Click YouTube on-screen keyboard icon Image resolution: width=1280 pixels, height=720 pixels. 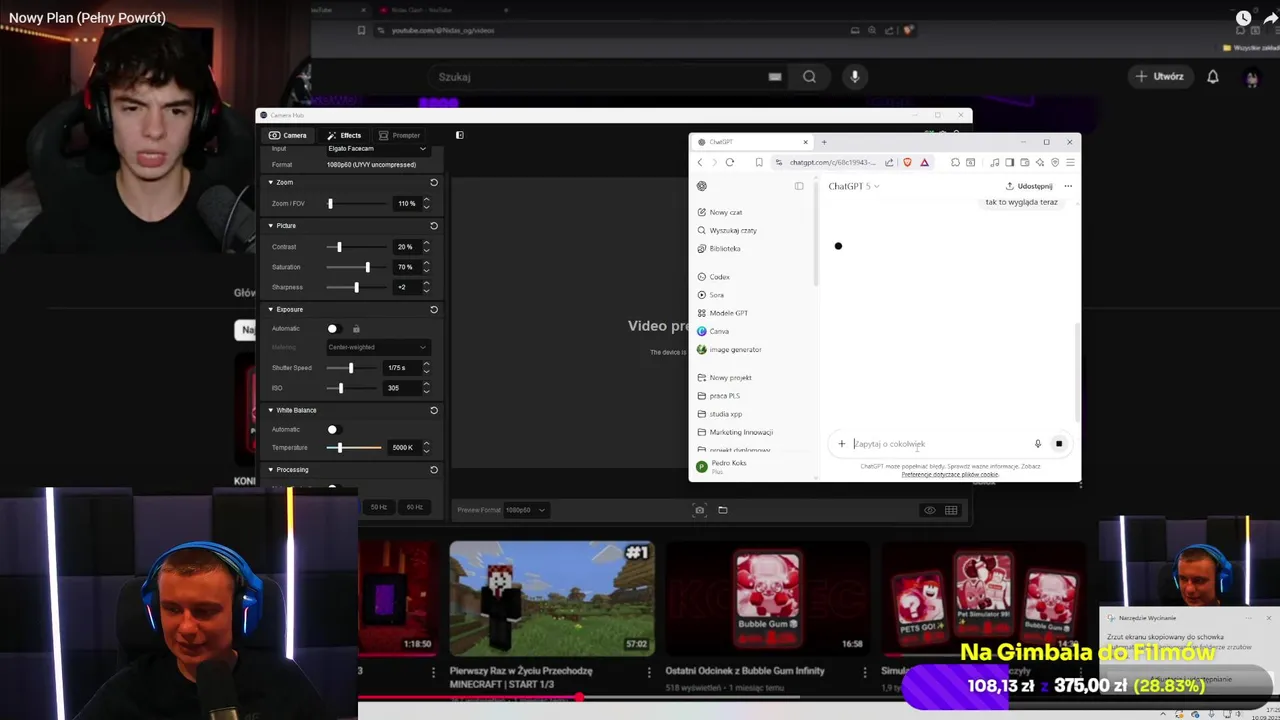(x=775, y=77)
